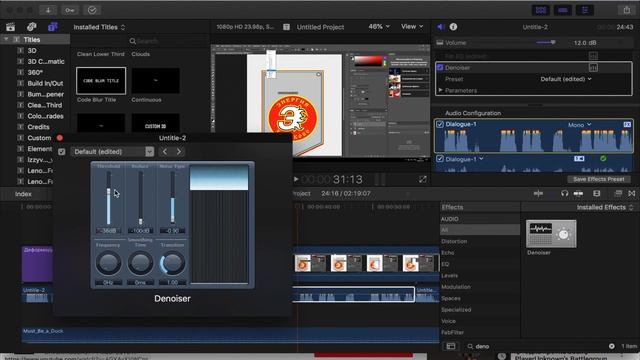Screen dimensions: 640x360
Task: Click the Frequency knob in Denoiser
Action: coord(108,263)
